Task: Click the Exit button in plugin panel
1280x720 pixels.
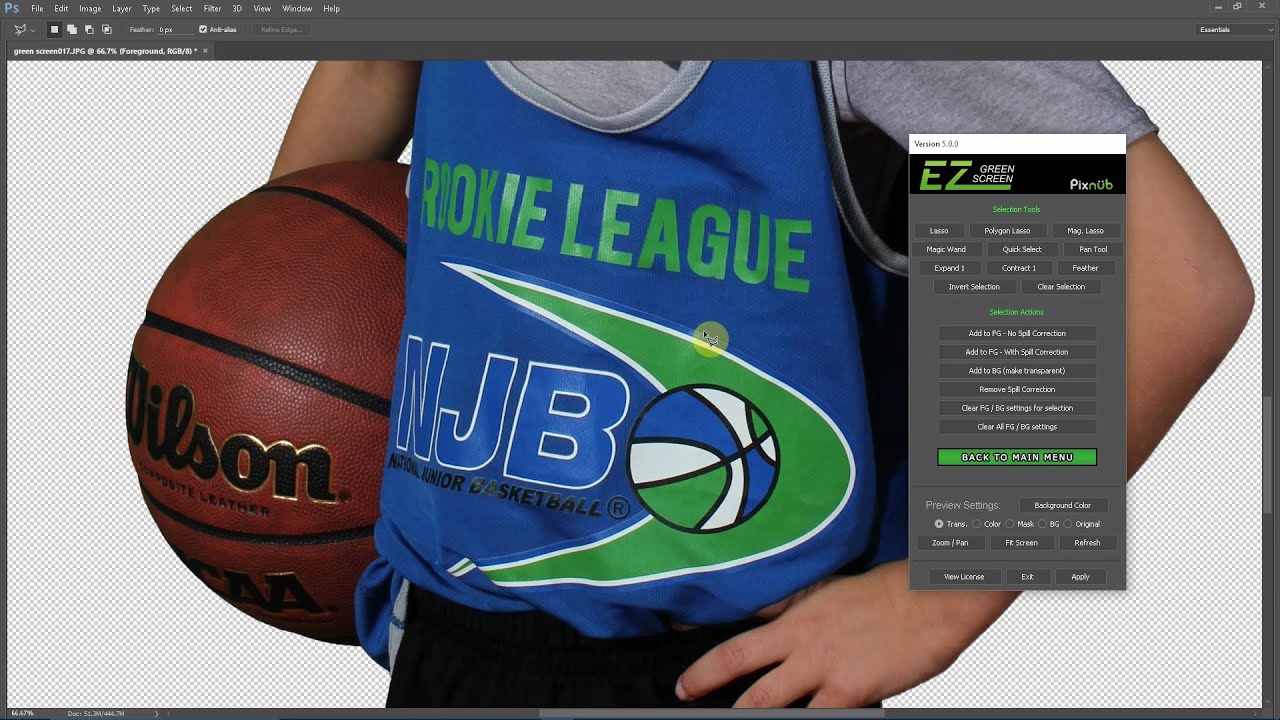Action: tap(1027, 577)
